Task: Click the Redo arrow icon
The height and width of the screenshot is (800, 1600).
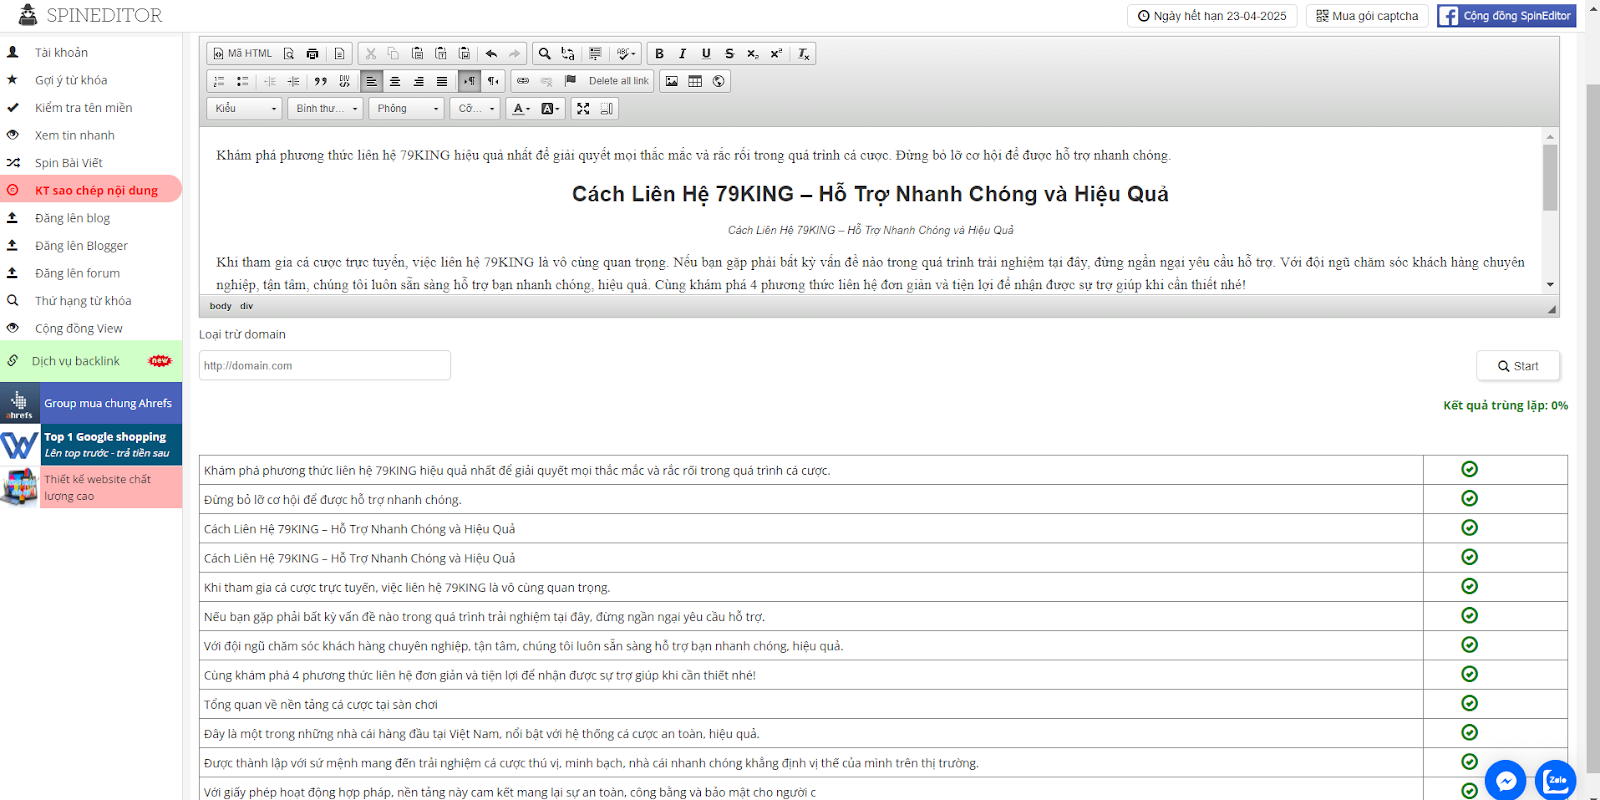Action: (514, 54)
